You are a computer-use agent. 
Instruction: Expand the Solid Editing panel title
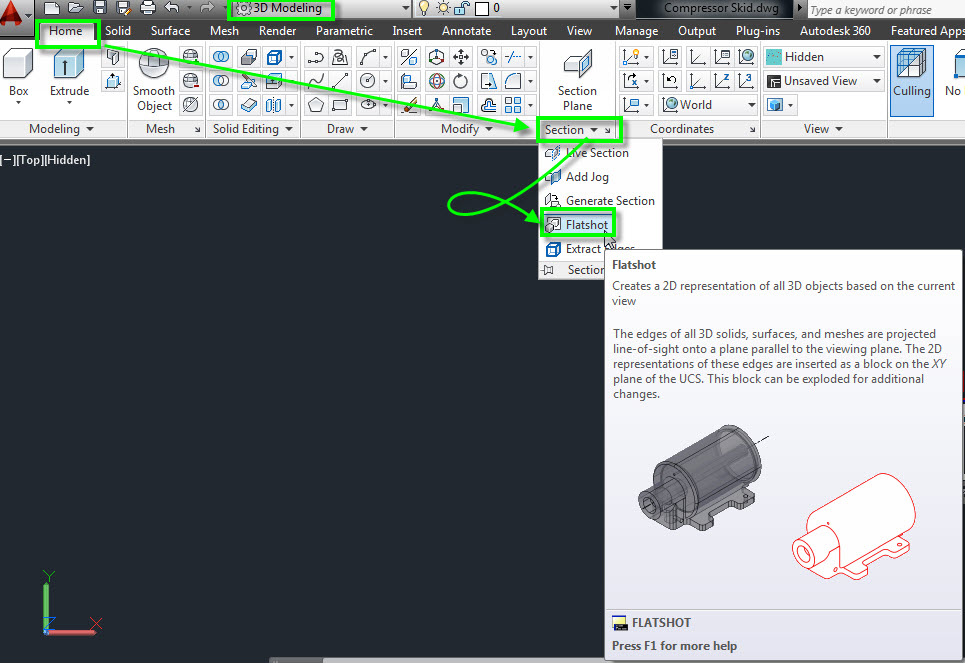point(254,129)
